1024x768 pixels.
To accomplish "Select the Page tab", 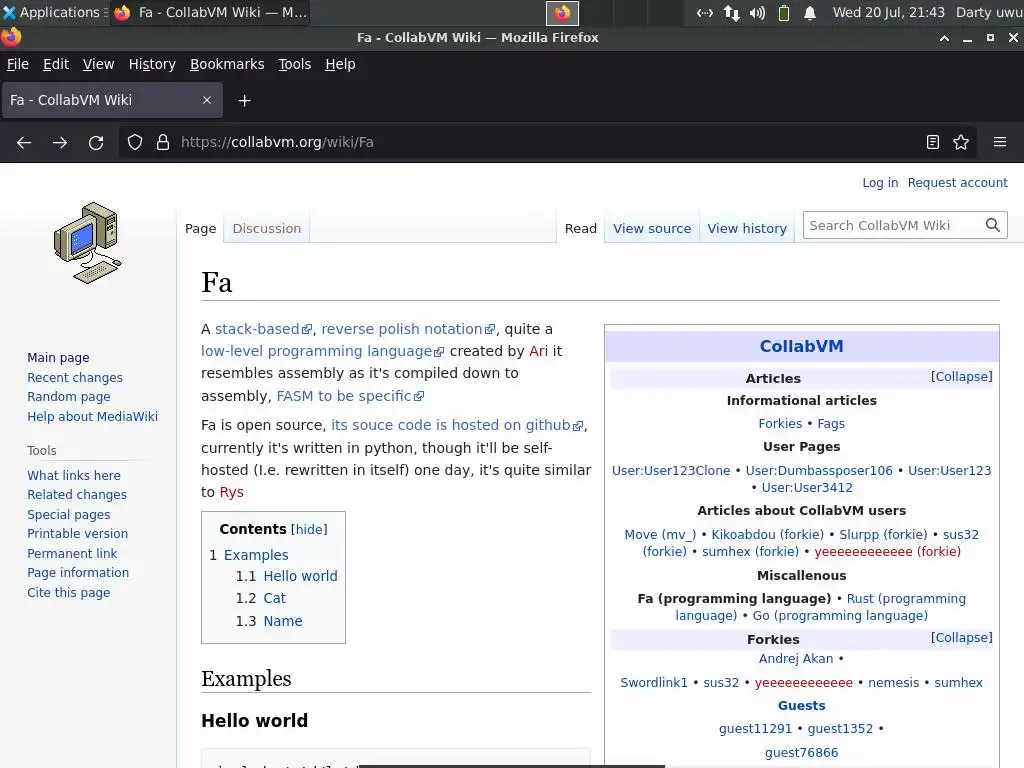I will 200,229.
